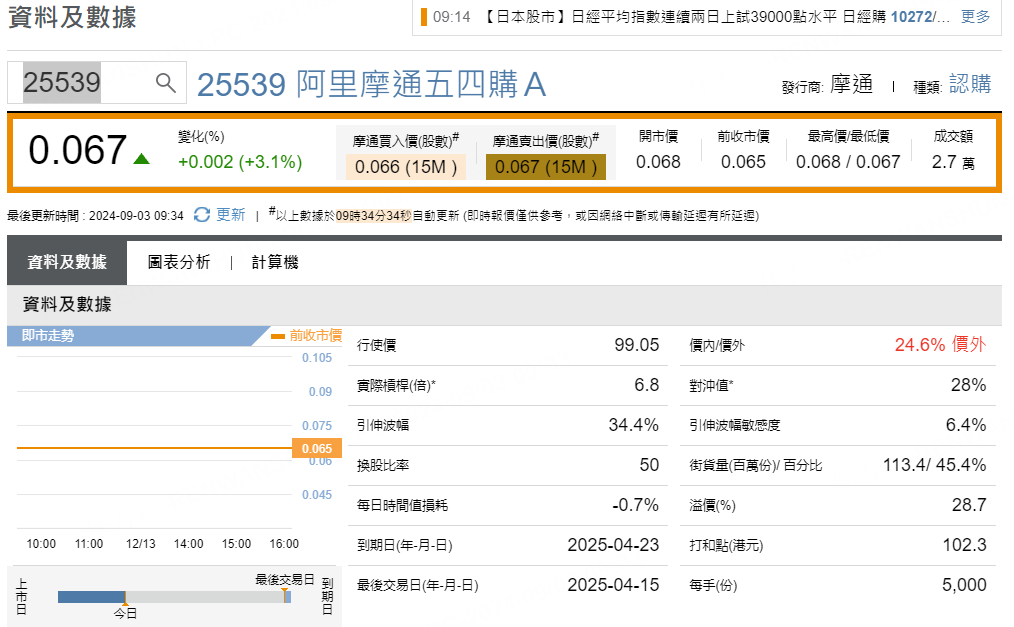
Task: Click the search magnifier icon
Action: 166,83
